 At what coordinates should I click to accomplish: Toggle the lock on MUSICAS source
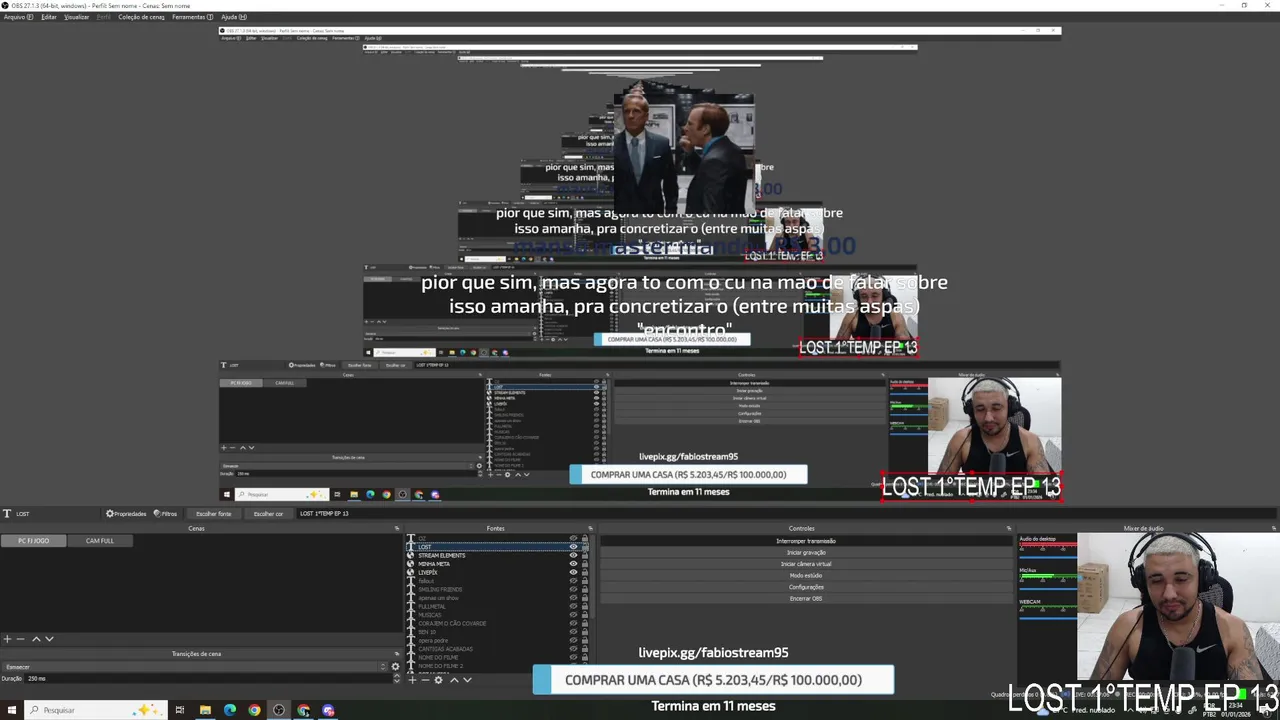(585, 615)
